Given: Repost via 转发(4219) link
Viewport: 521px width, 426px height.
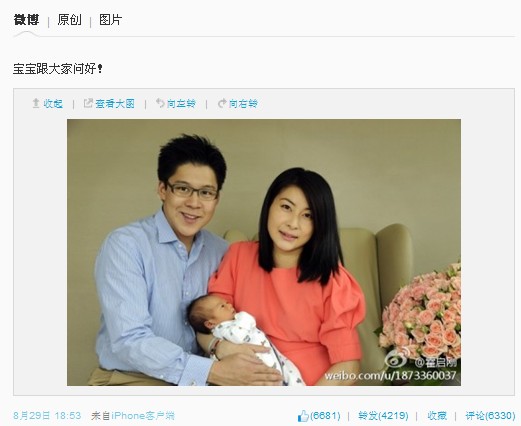Looking at the screenshot, I should [383, 416].
